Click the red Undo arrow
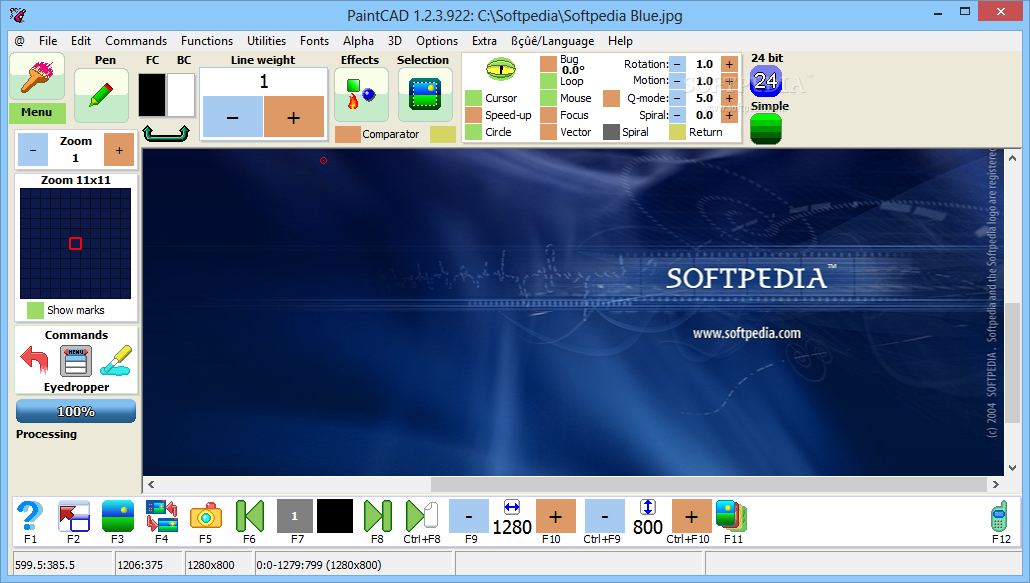 coord(35,361)
